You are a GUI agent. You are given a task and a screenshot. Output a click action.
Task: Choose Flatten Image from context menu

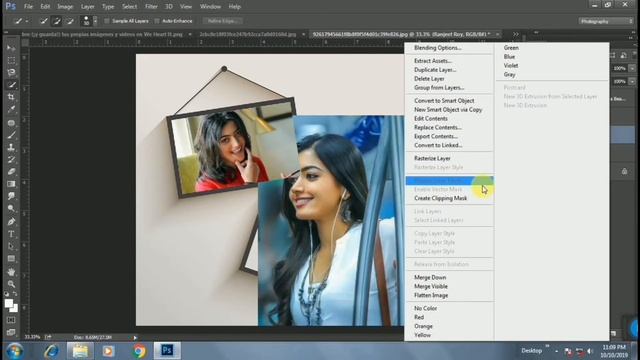pyautogui.click(x=431, y=296)
